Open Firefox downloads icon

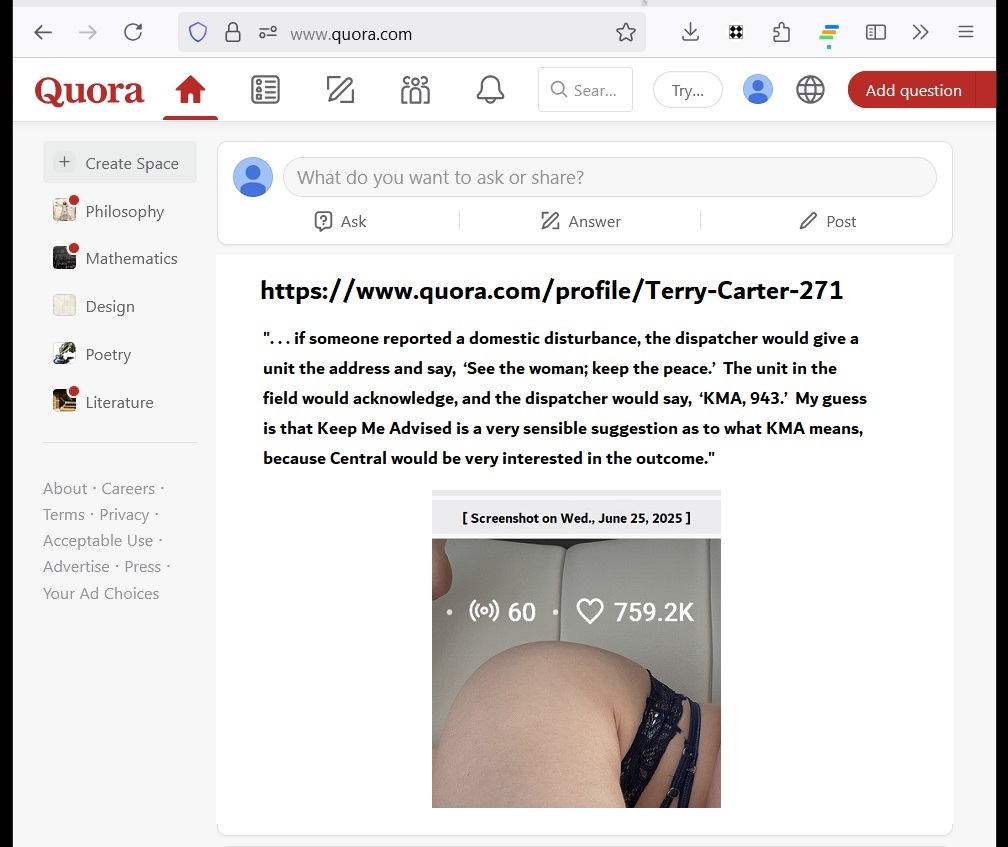coord(690,32)
